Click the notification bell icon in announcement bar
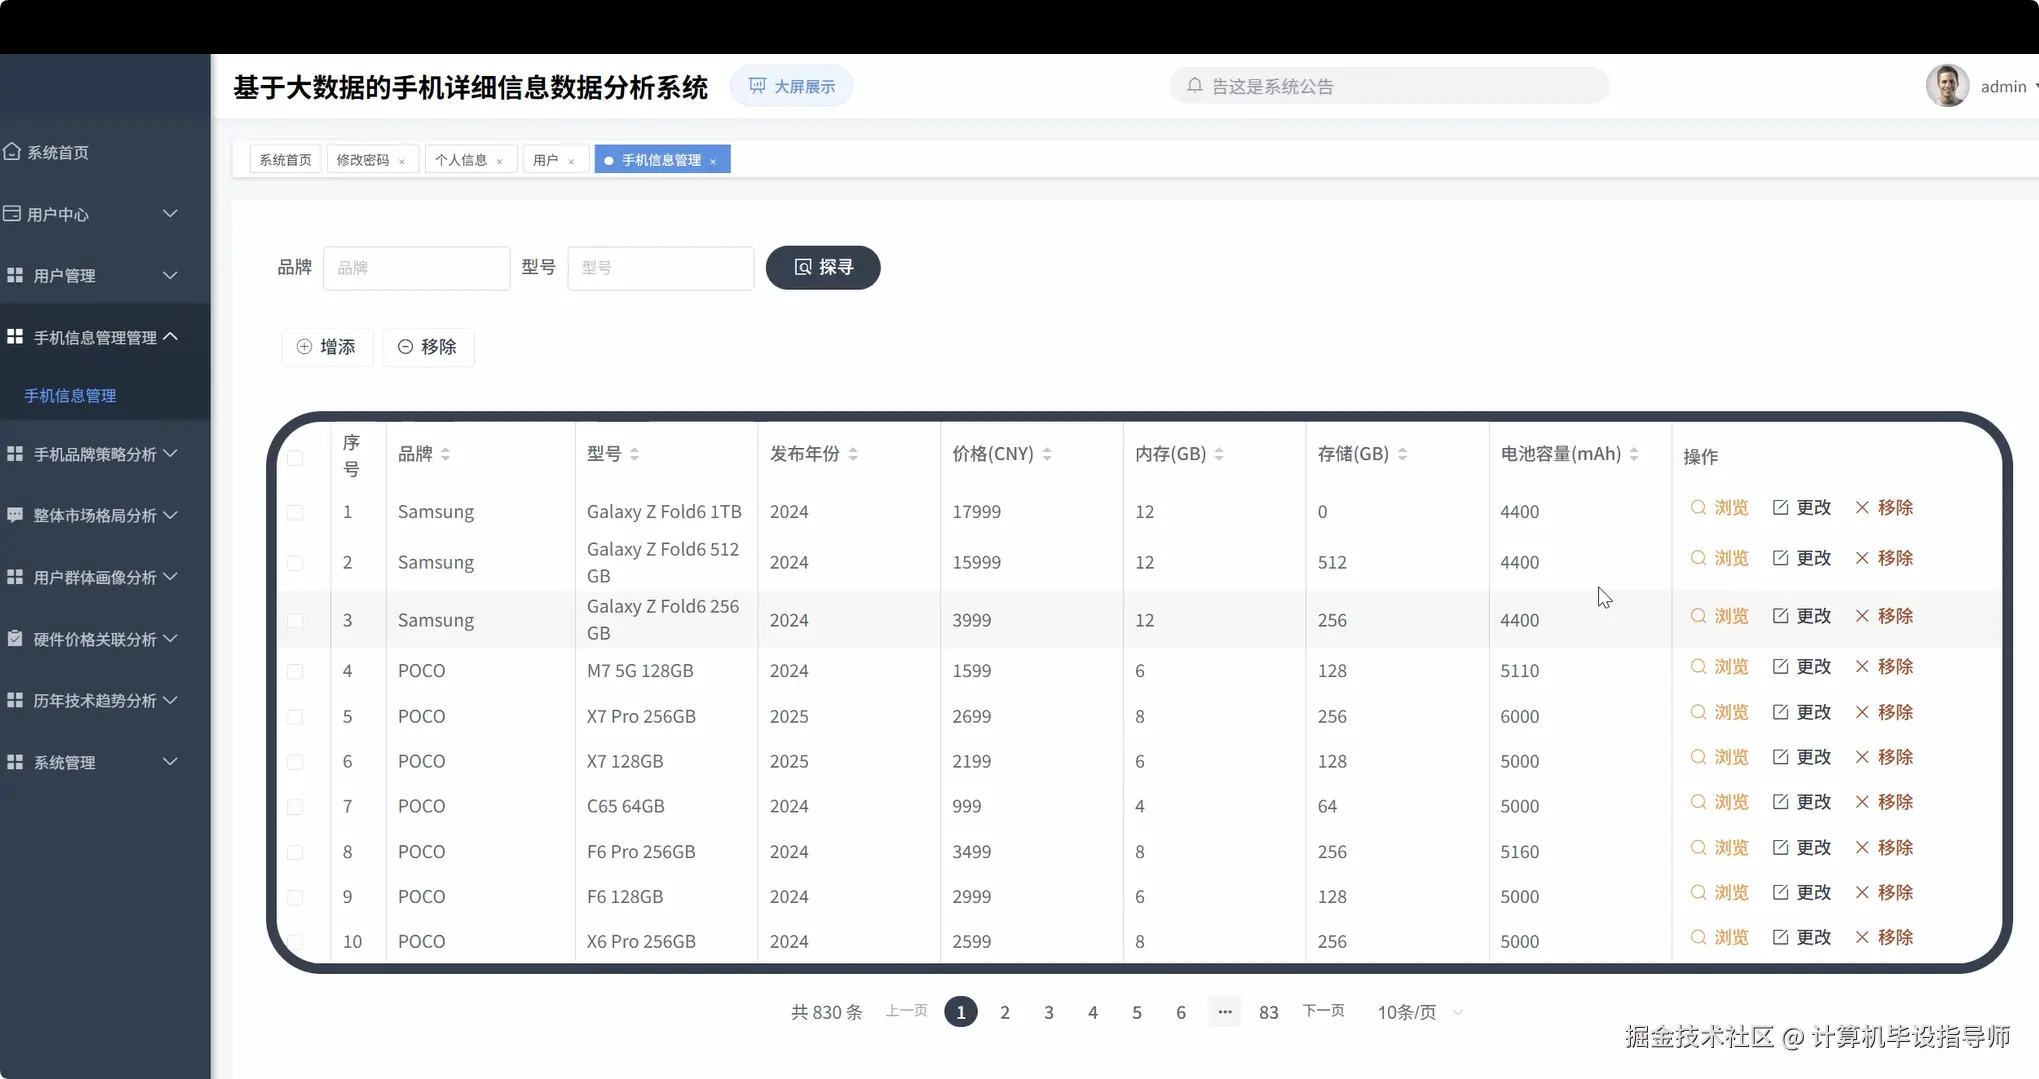The image size is (2039, 1079). point(1194,85)
